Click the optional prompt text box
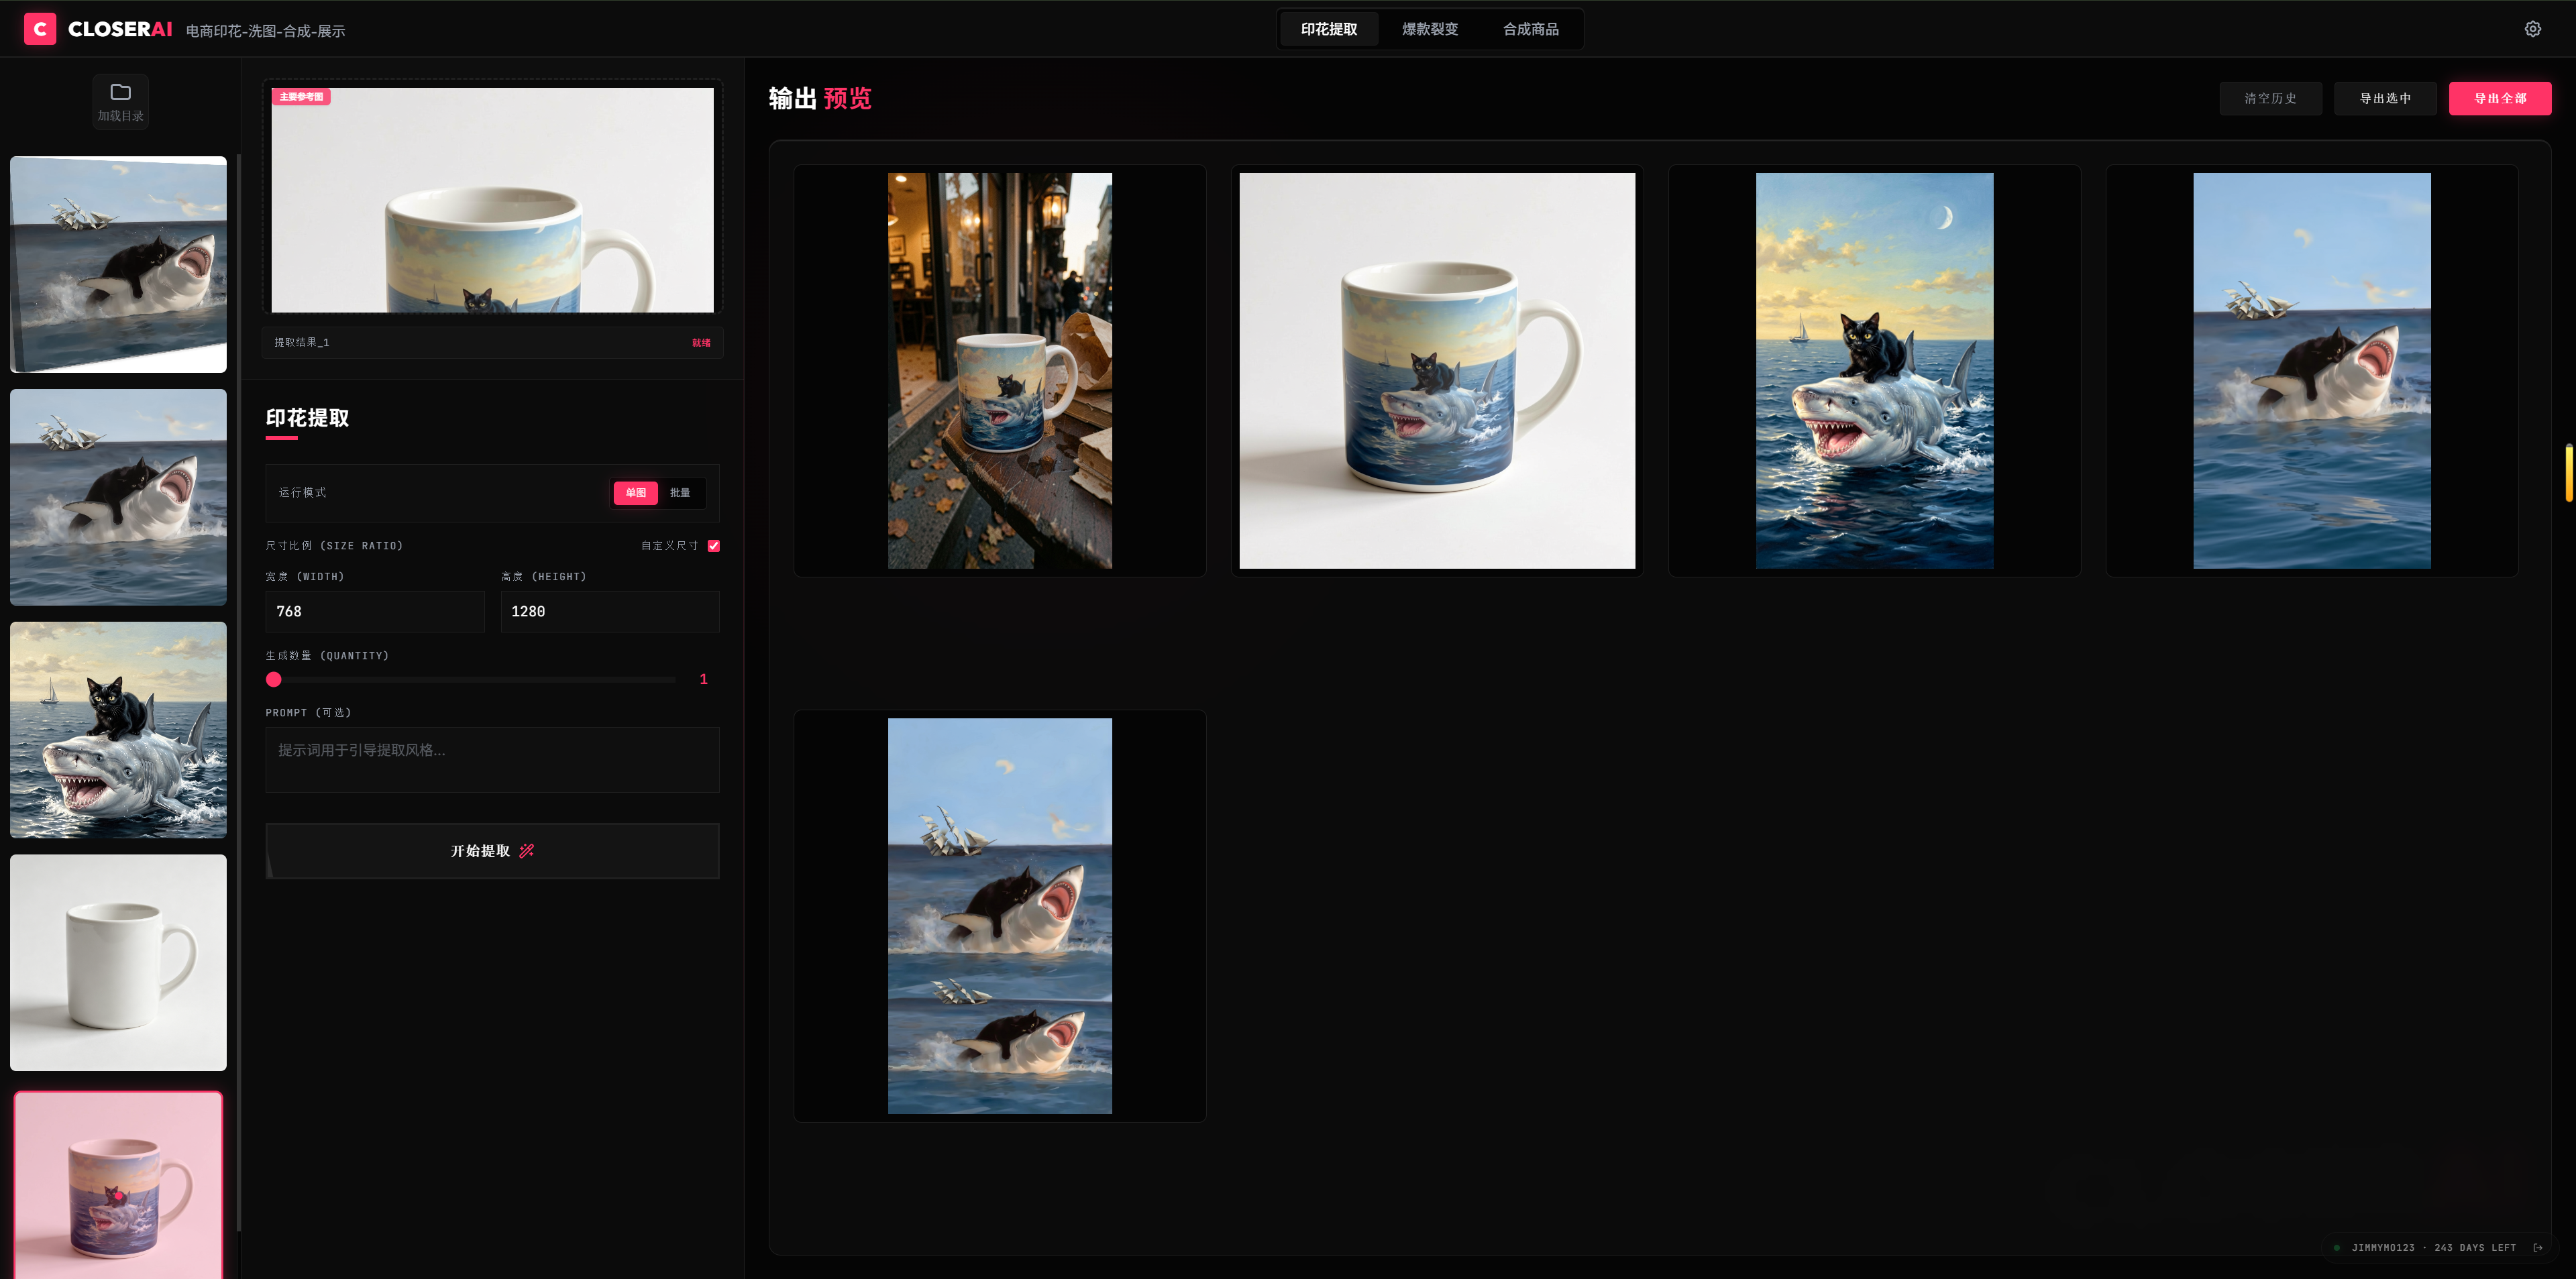The width and height of the screenshot is (2576, 1279). (x=492, y=760)
